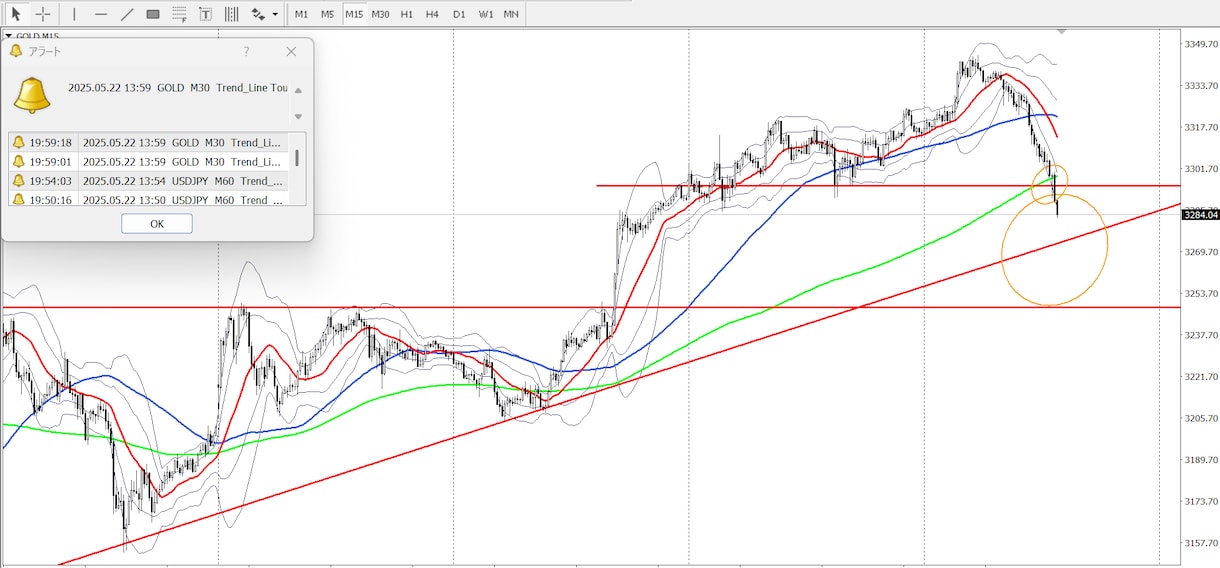Choose the vertical line drawing tool

[74, 14]
